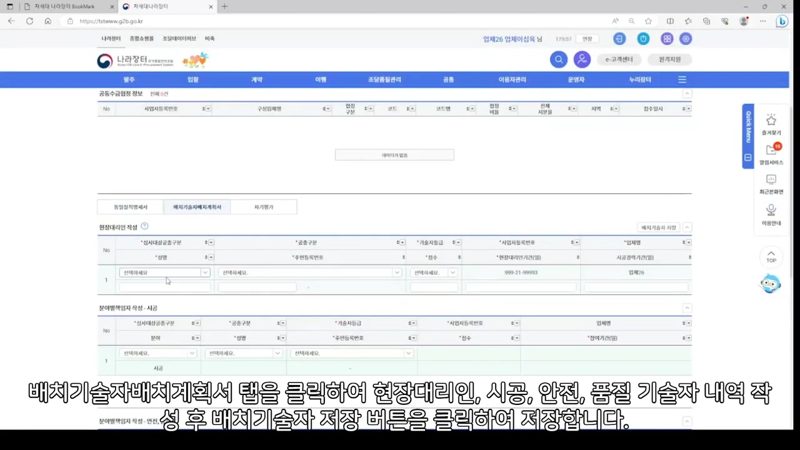Open the 공통 menu
800x450 pixels.
[x=448, y=80]
